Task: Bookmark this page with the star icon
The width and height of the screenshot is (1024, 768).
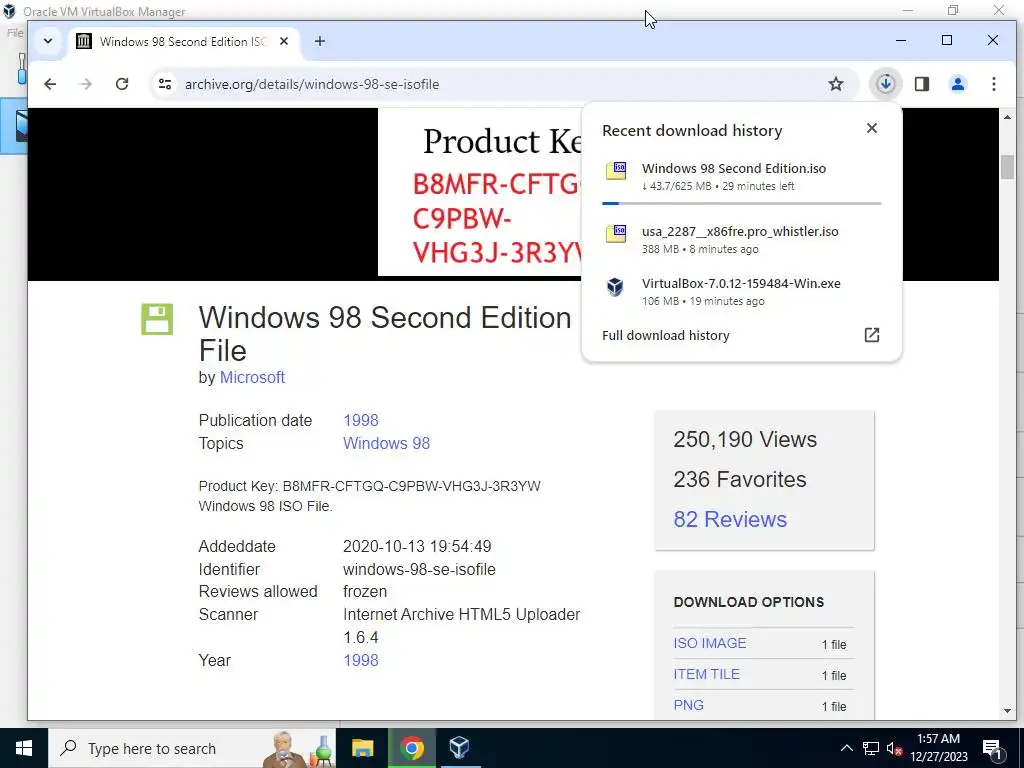Action: tap(836, 84)
